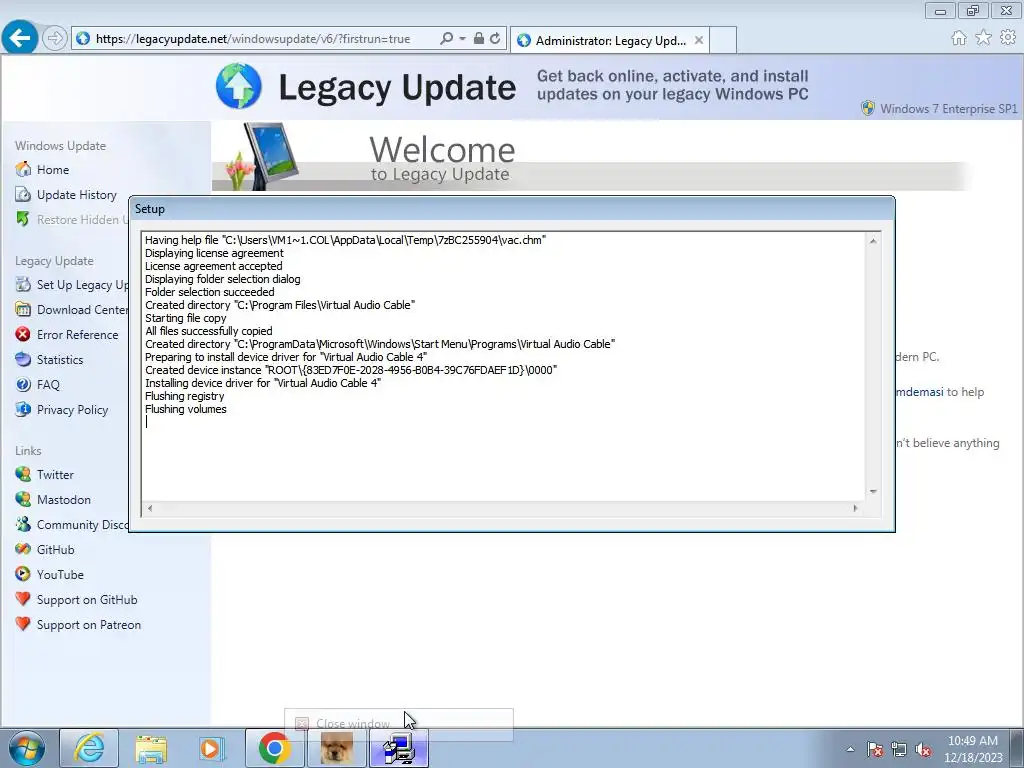The width and height of the screenshot is (1024, 768).
Task: Open Favorites star icon
Action: point(984,38)
